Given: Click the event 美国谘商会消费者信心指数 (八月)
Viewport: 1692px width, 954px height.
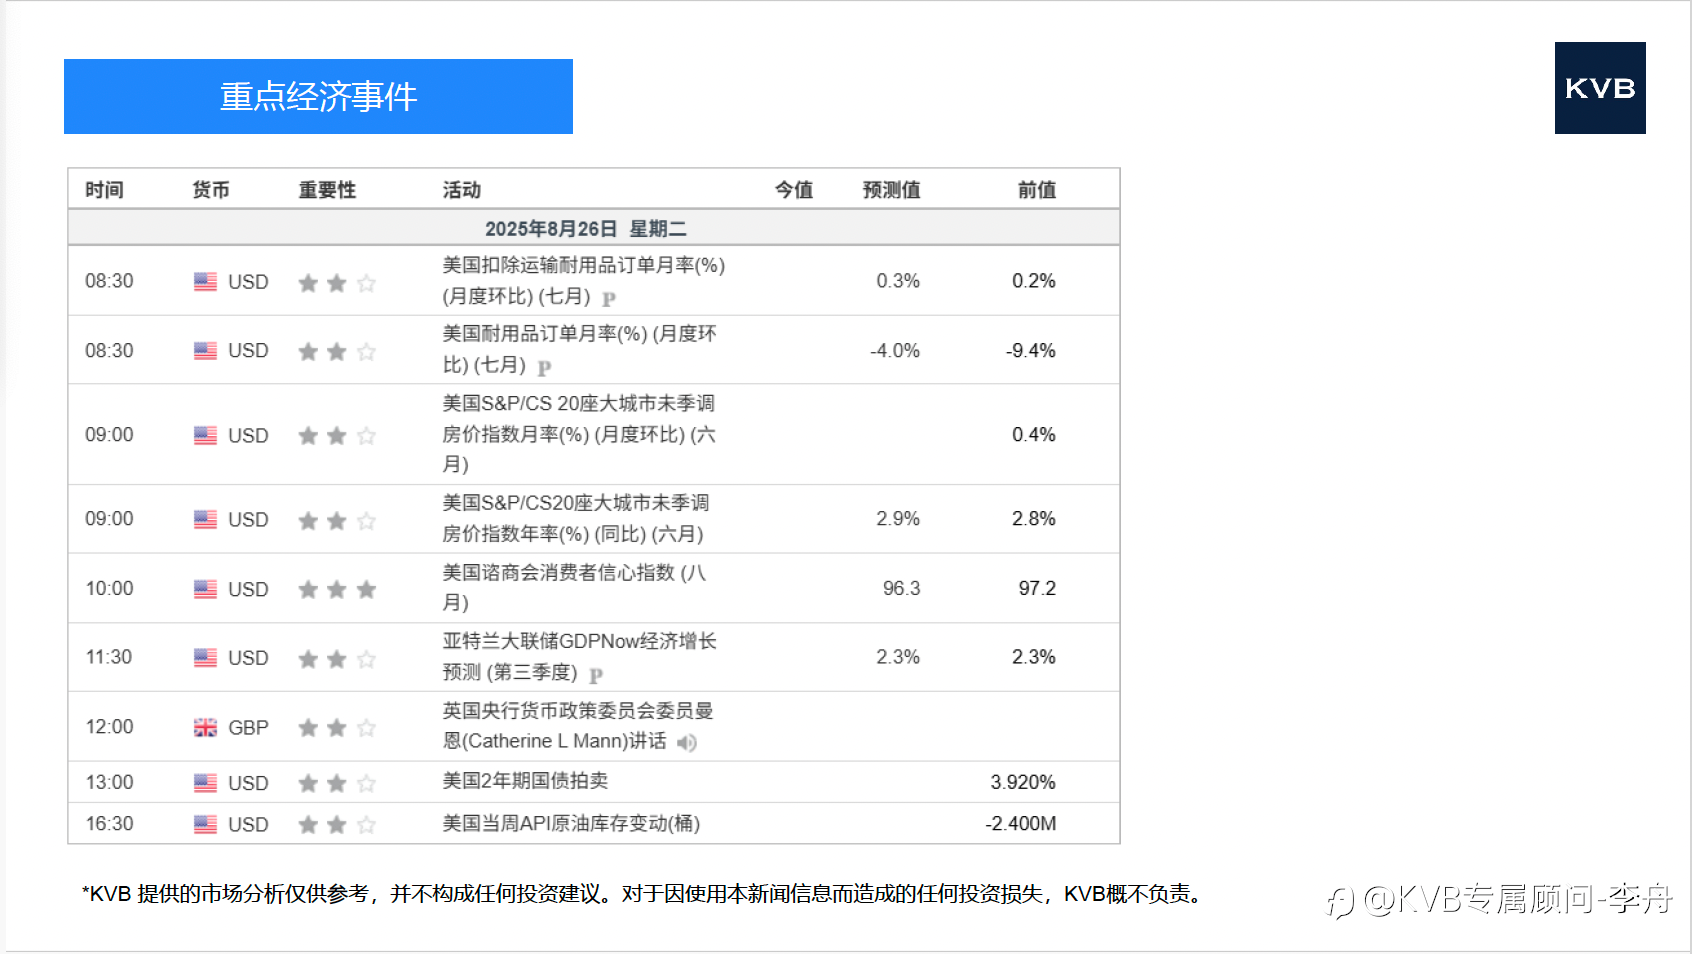Looking at the screenshot, I should pyautogui.click(x=575, y=587).
